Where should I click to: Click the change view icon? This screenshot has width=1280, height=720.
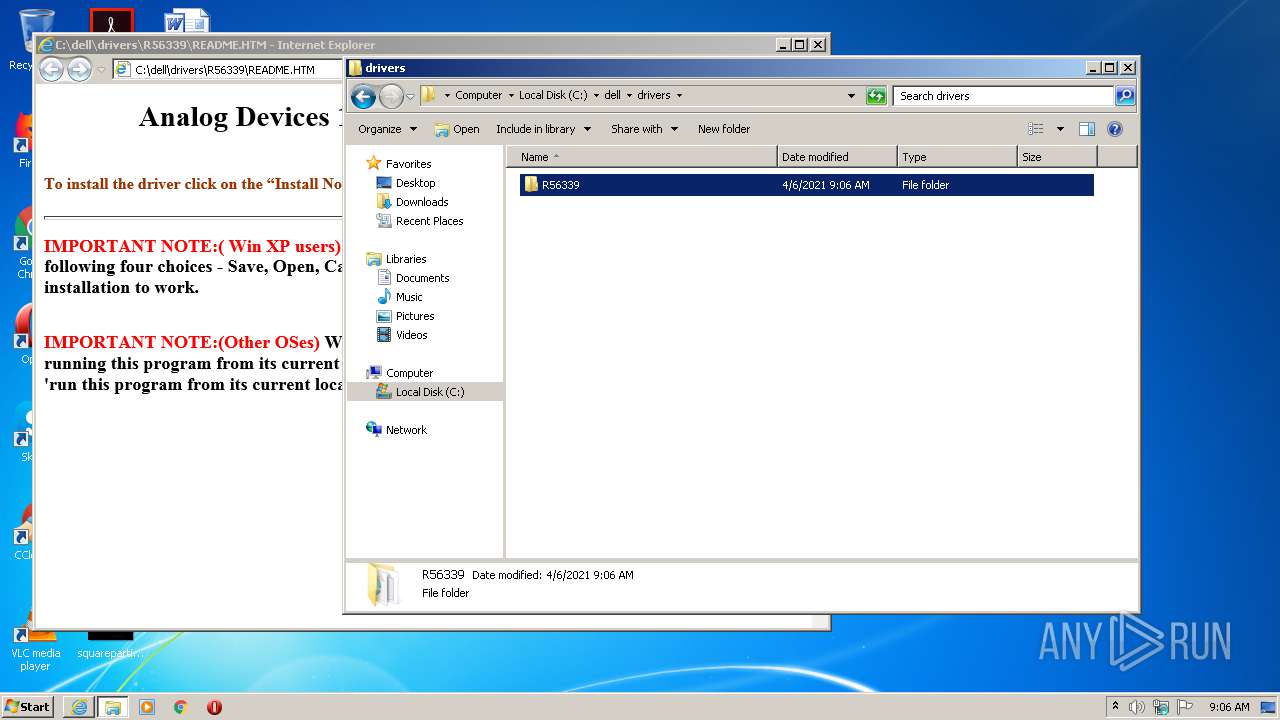[1036, 129]
